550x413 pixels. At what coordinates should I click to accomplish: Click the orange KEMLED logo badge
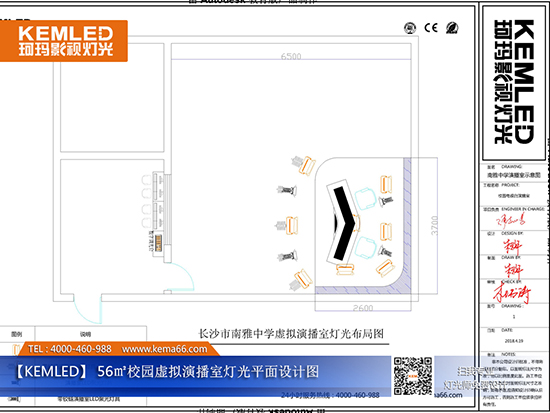(x=63, y=41)
